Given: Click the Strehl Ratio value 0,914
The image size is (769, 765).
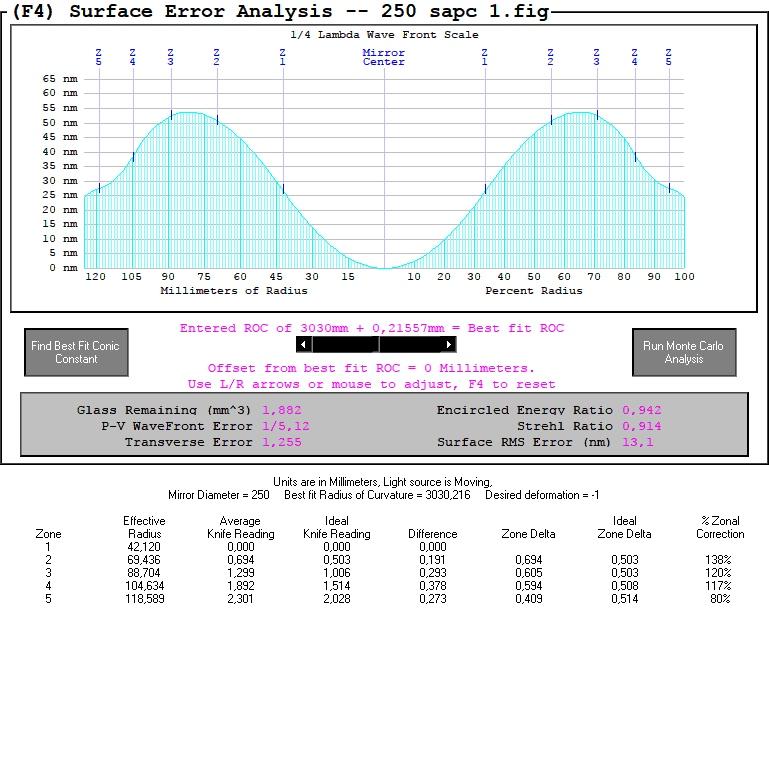Looking at the screenshot, I should click(641, 426).
